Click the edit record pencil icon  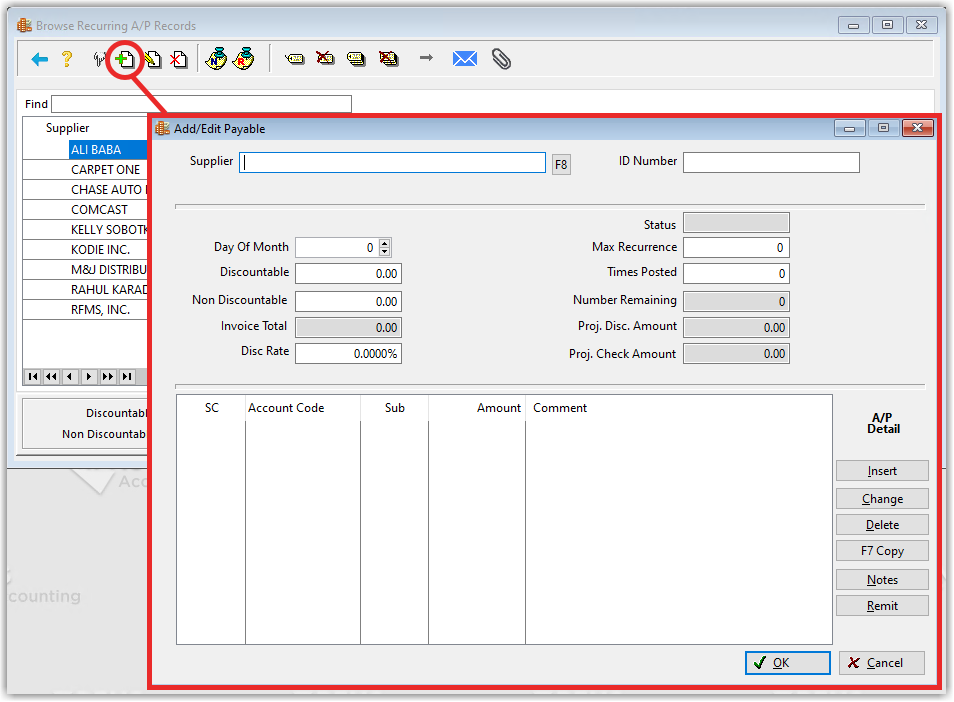tap(153, 59)
